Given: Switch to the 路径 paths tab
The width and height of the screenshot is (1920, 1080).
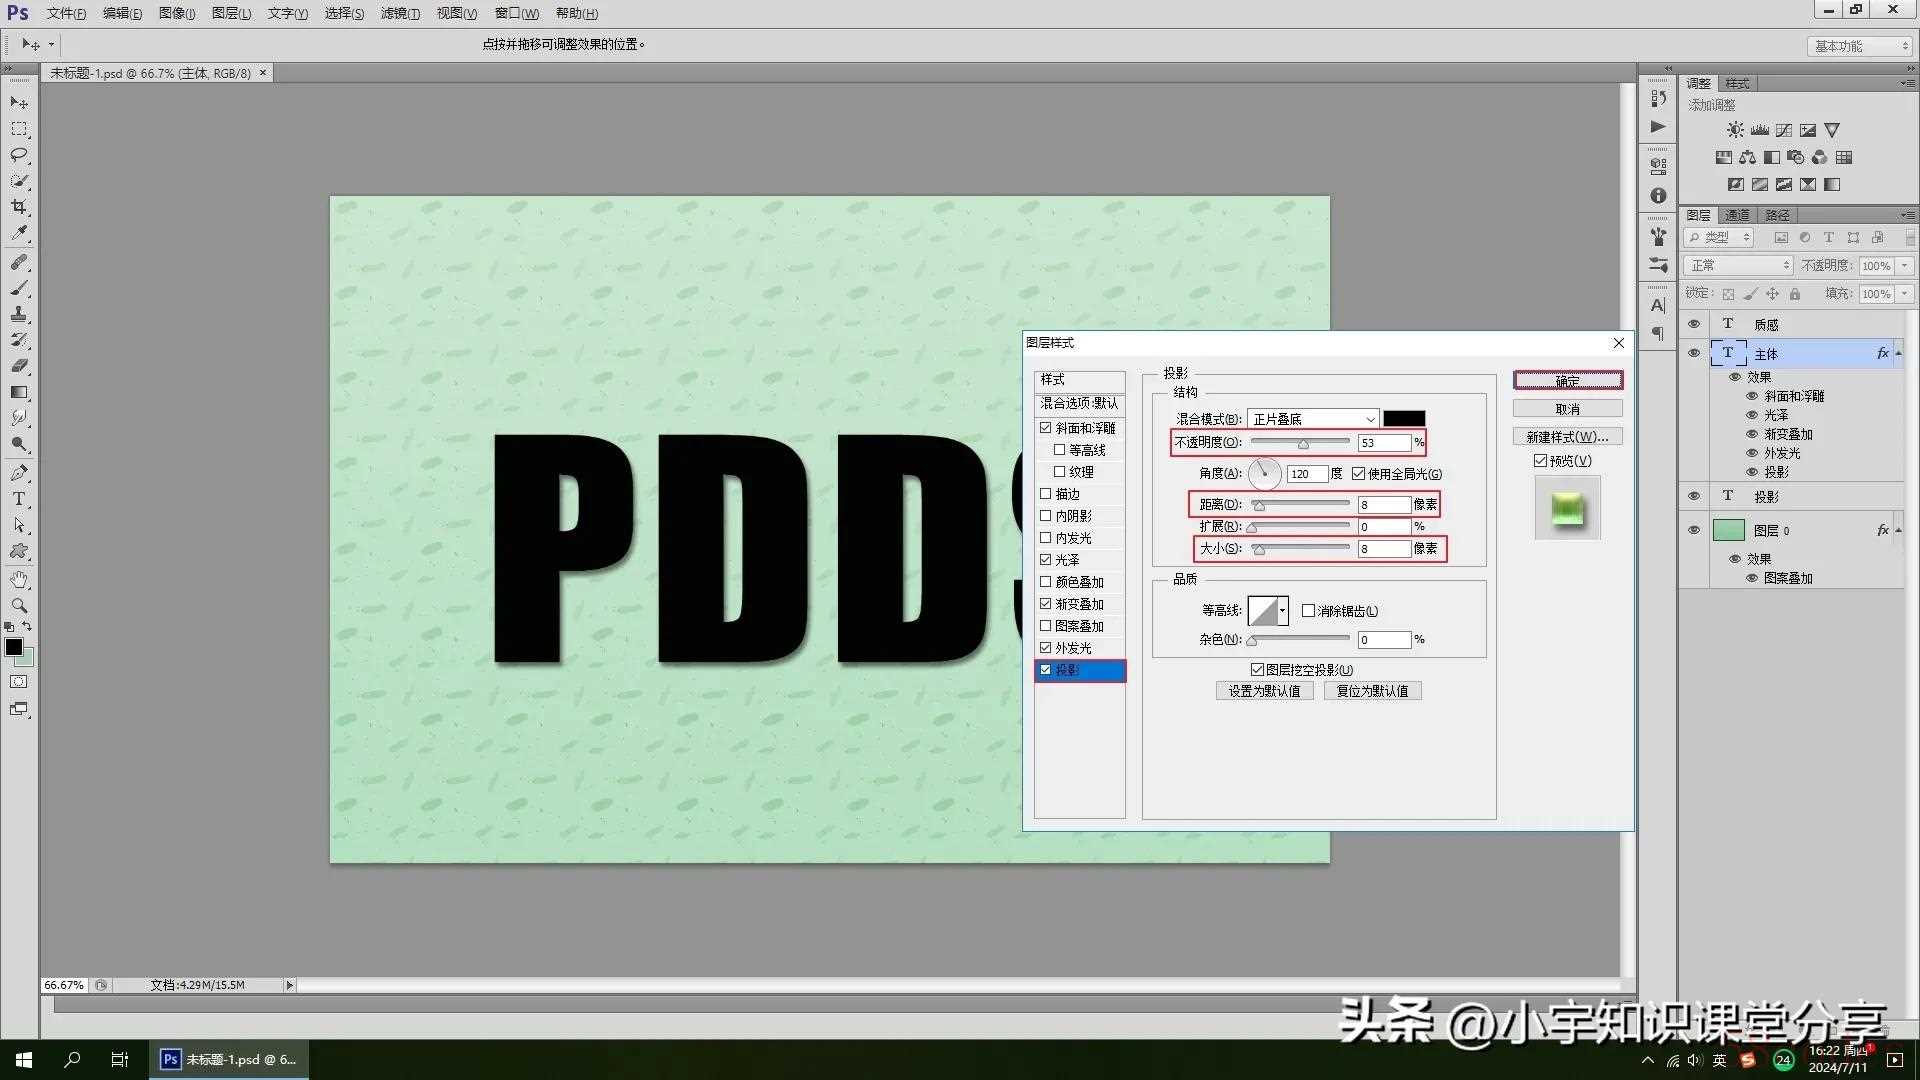Looking at the screenshot, I should pyautogui.click(x=1777, y=215).
